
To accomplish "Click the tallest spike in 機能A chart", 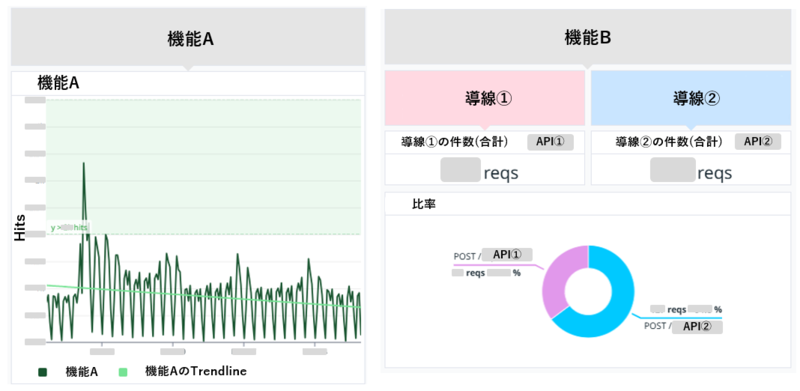I will coord(83,164).
